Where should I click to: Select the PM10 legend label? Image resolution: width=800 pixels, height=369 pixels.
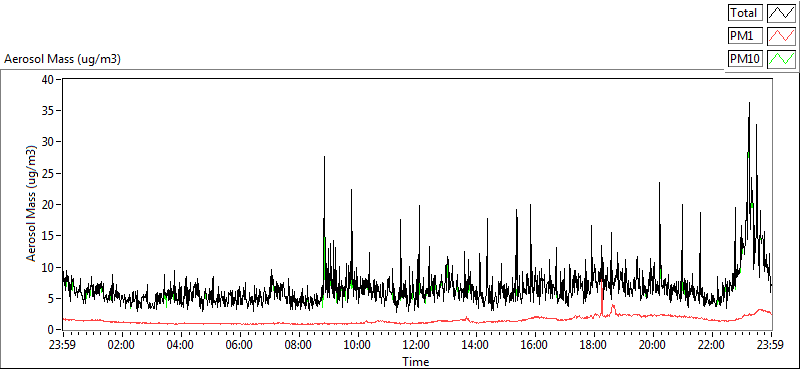click(x=745, y=59)
